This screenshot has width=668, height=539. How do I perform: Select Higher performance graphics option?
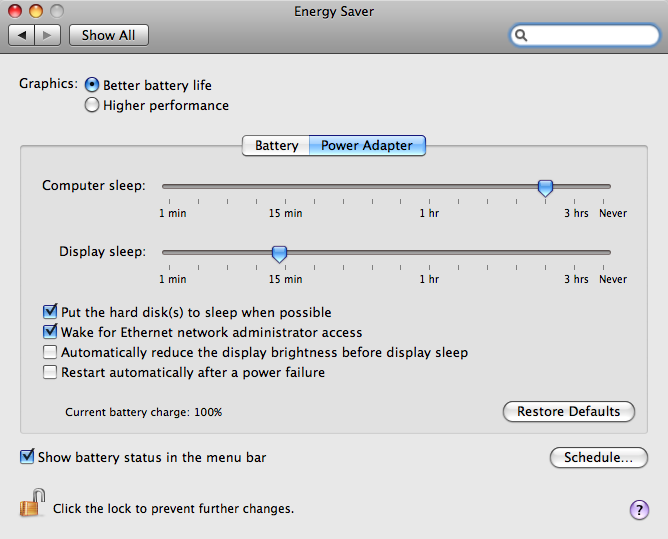tap(92, 105)
